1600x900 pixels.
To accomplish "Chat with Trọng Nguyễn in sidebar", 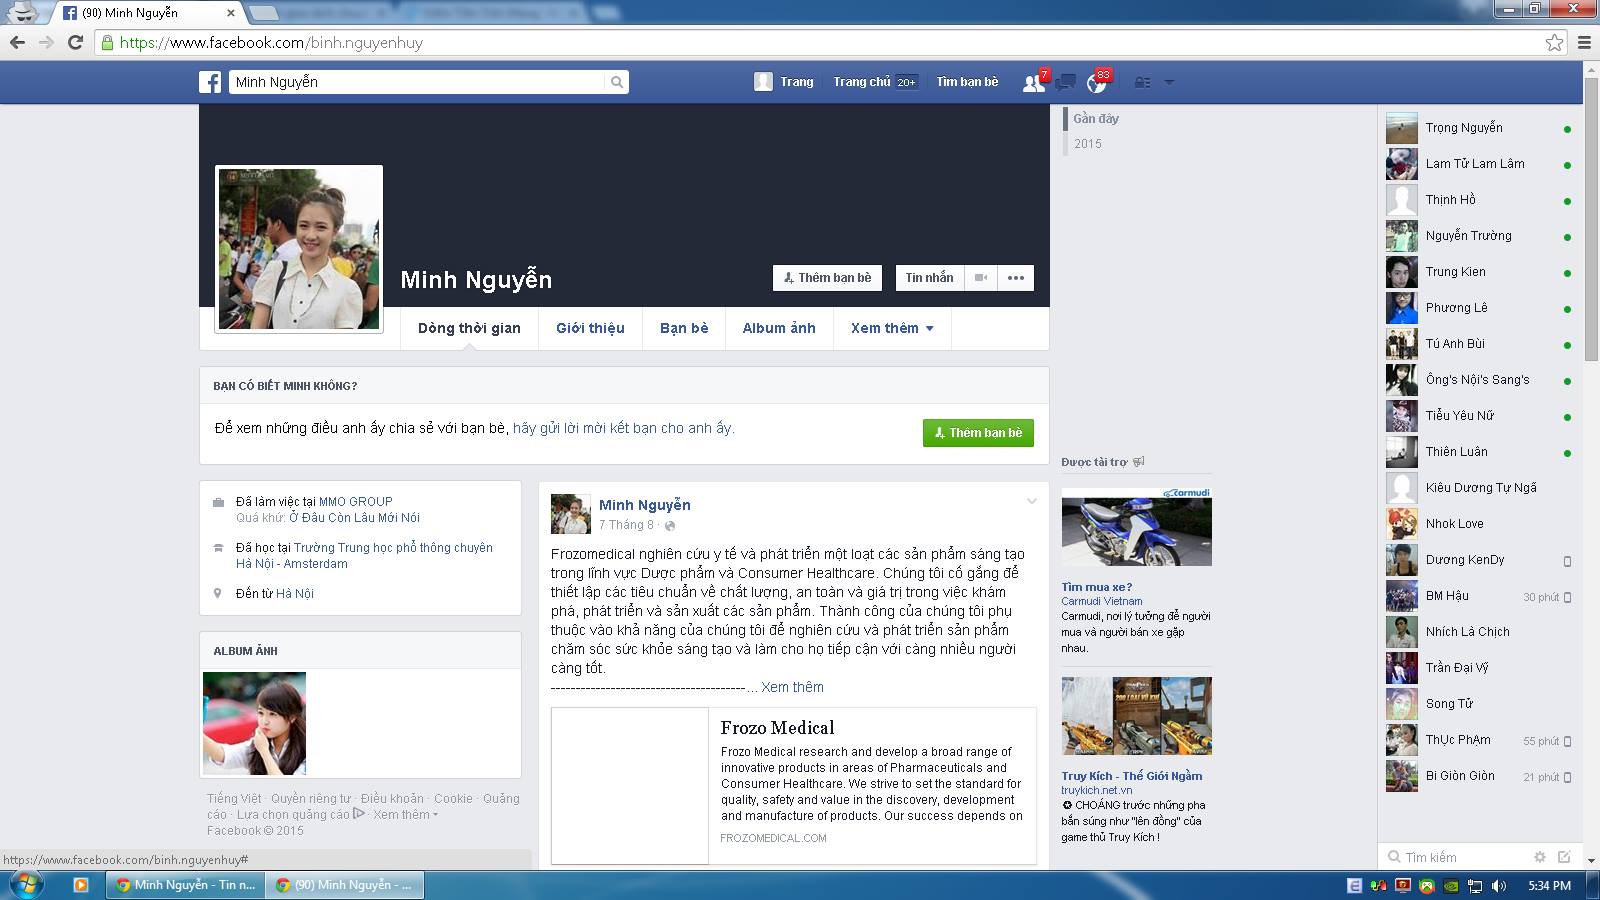I will click(x=1480, y=128).
